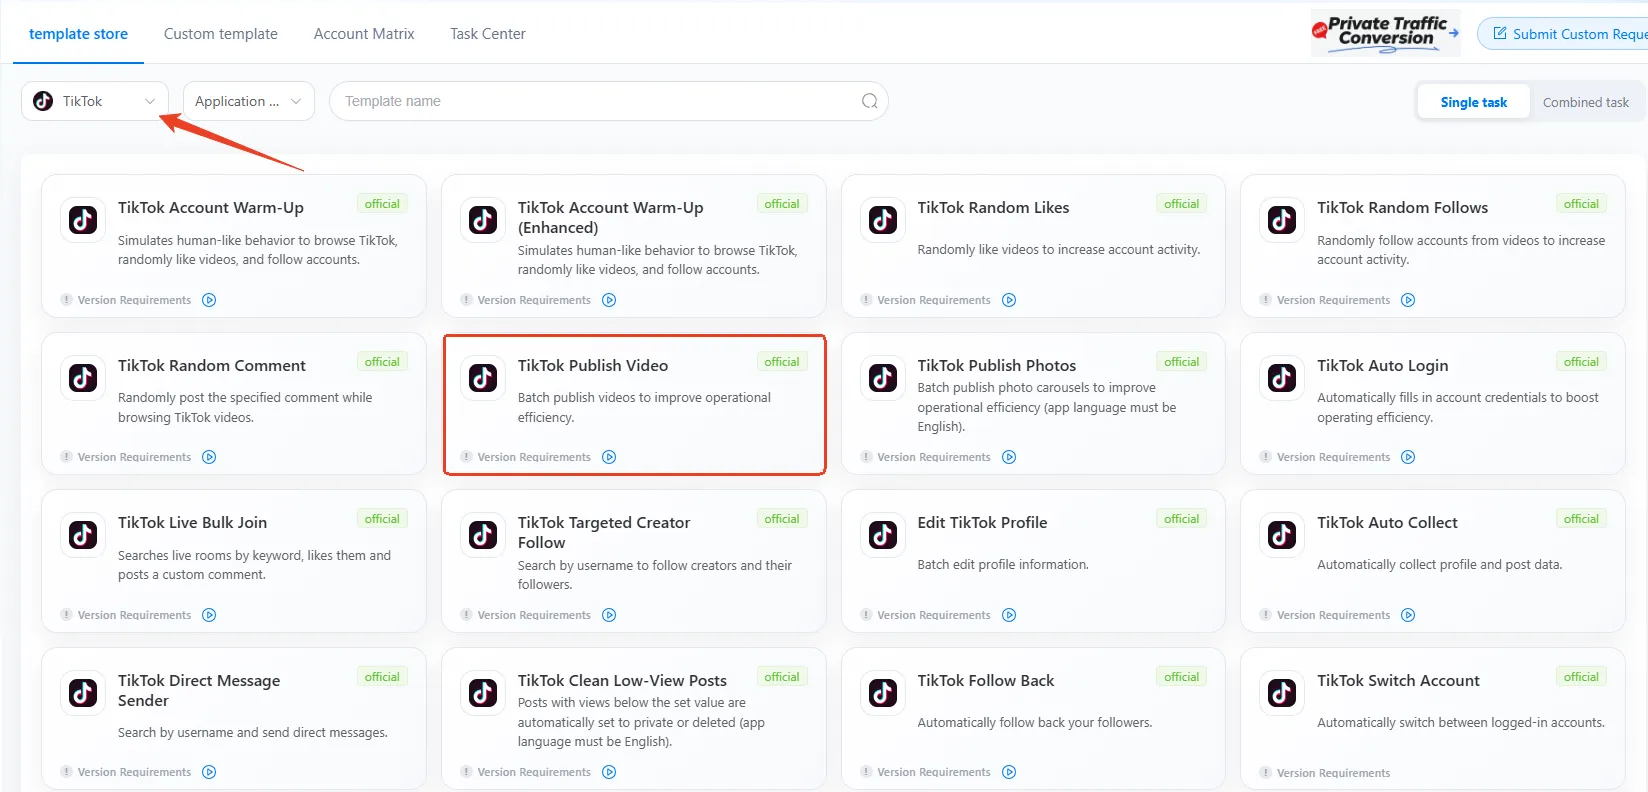Click TikTok icon on Switch Account card
The width and height of the screenshot is (1648, 792).
[x=1282, y=693]
